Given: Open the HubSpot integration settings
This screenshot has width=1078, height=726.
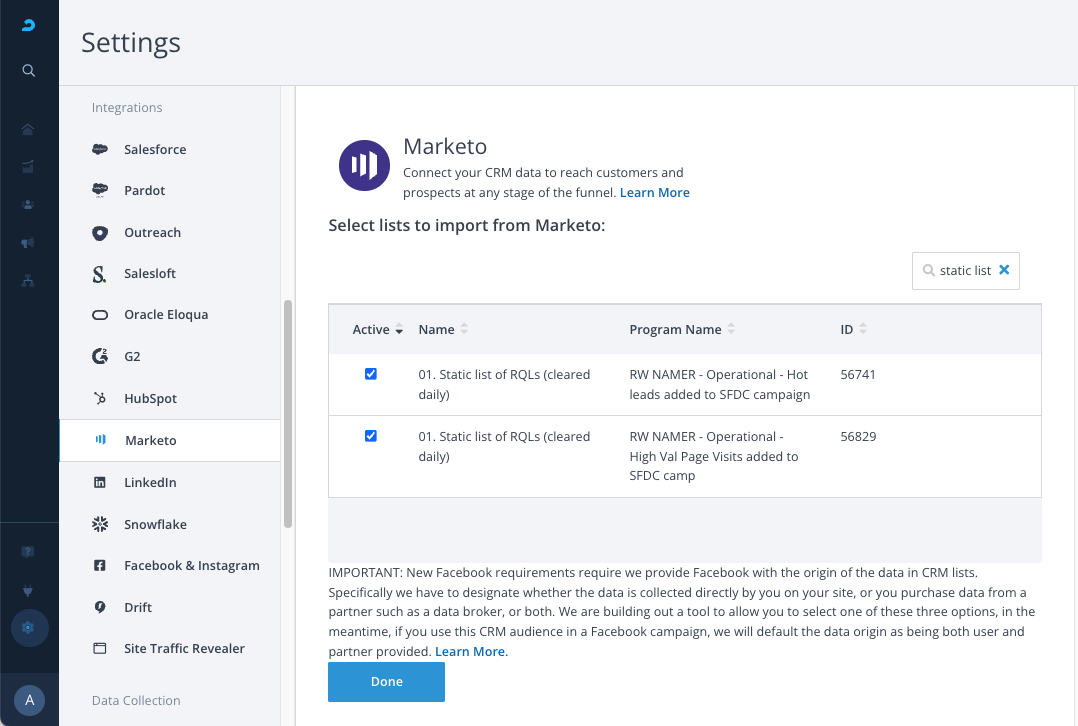Looking at the screenshot, I should [x=150, y=398].
